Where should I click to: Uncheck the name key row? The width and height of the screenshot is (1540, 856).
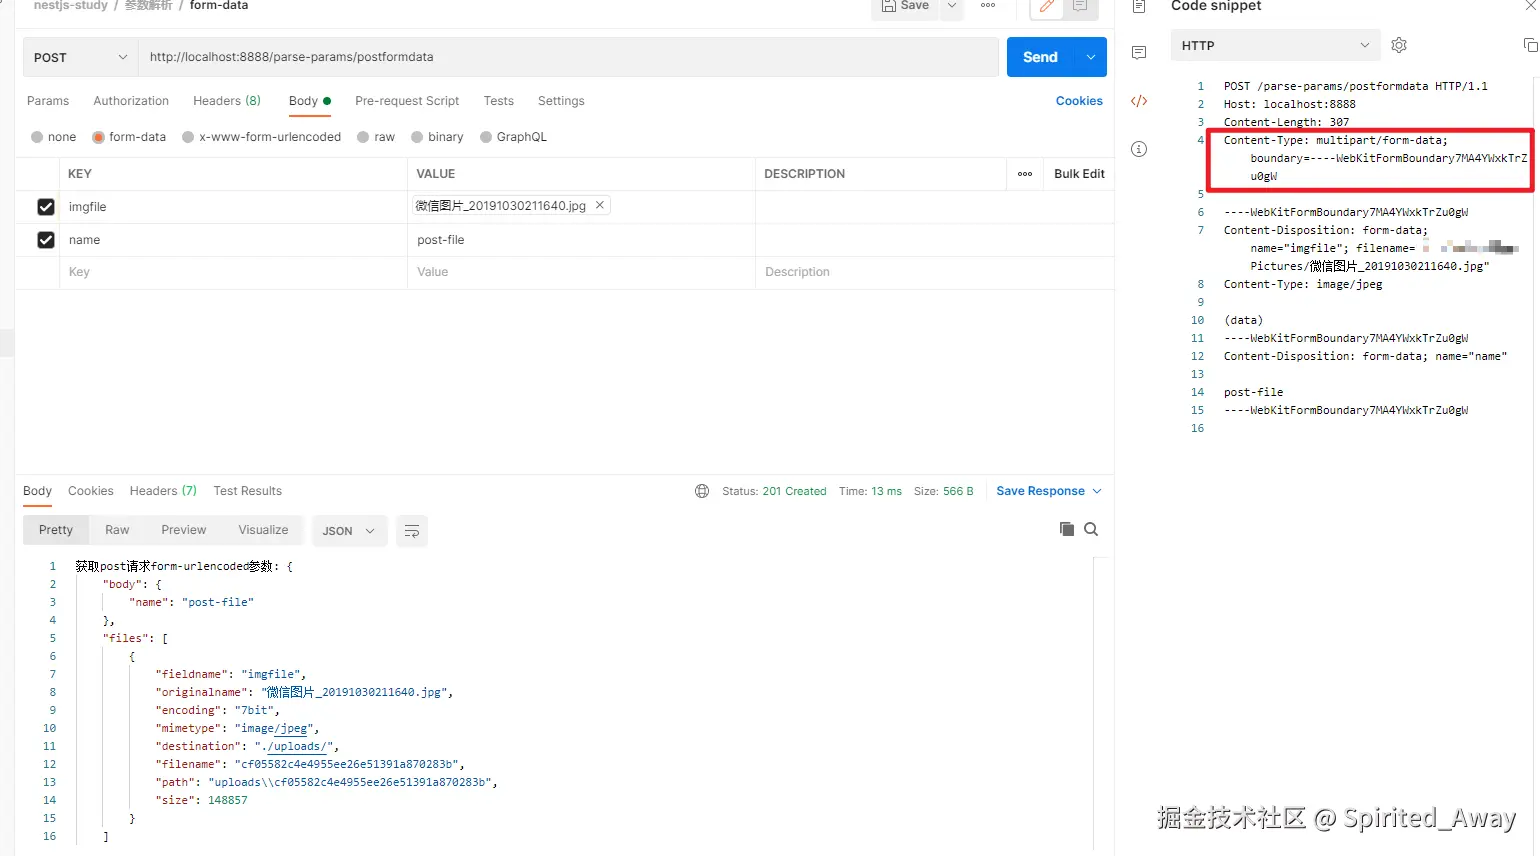pos(45,240)
